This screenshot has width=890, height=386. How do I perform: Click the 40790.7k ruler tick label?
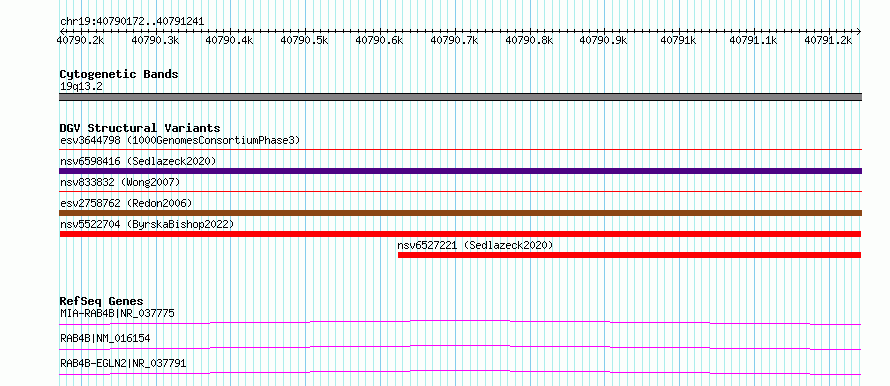(x=454, y=40)
